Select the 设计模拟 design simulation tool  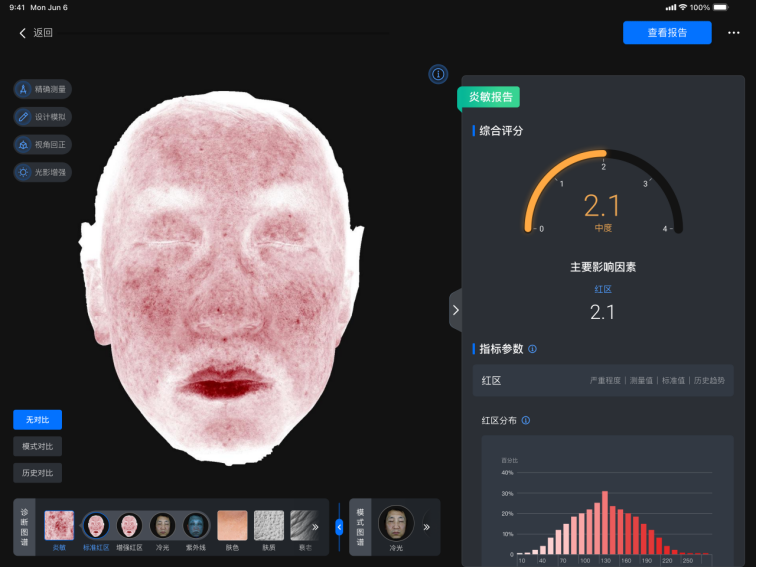[42, 117]
